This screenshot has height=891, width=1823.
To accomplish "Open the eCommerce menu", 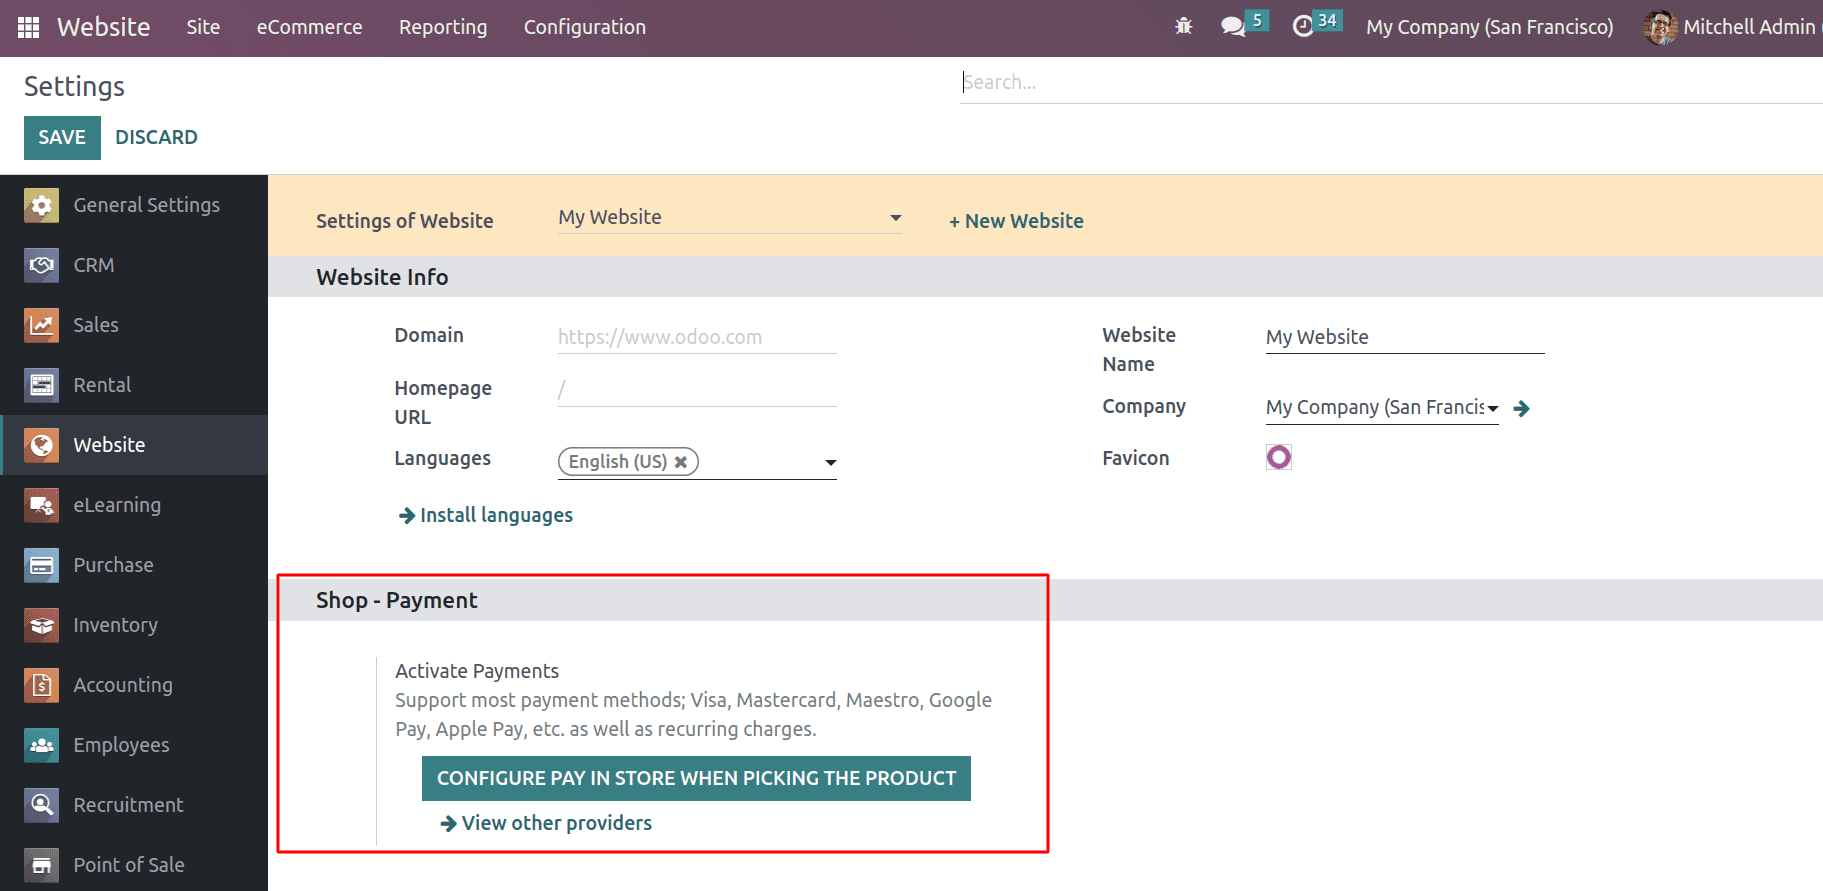I will (309, 27).
